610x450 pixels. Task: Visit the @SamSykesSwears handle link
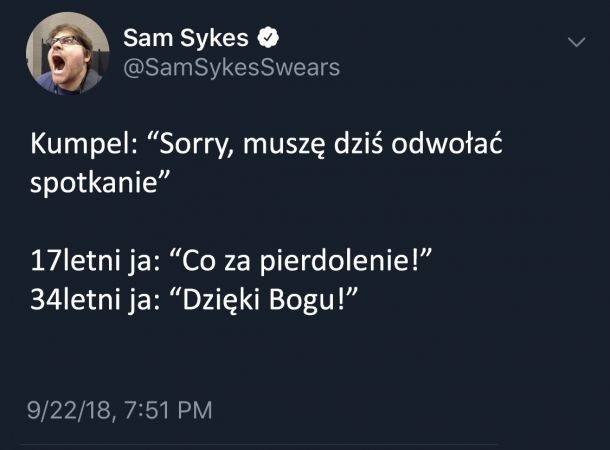coord(230,67)
